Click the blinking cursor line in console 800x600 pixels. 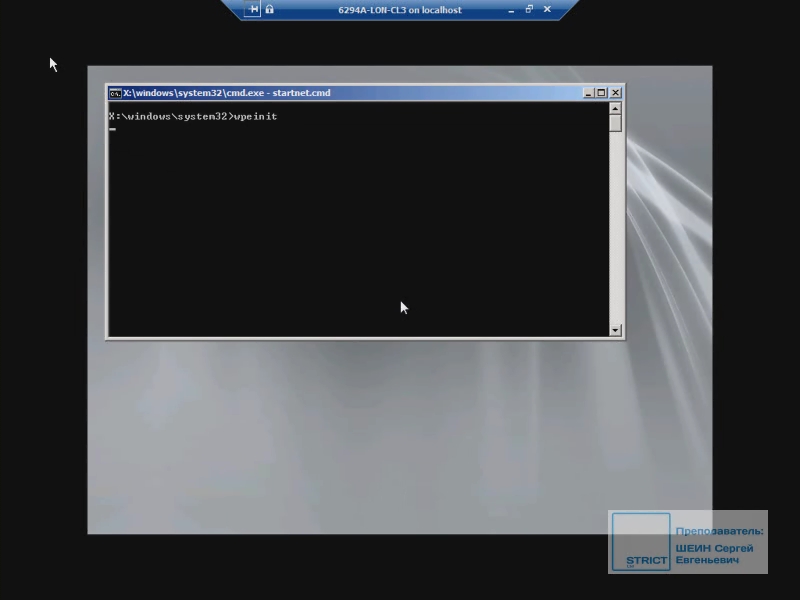click(x=113, y=130)
